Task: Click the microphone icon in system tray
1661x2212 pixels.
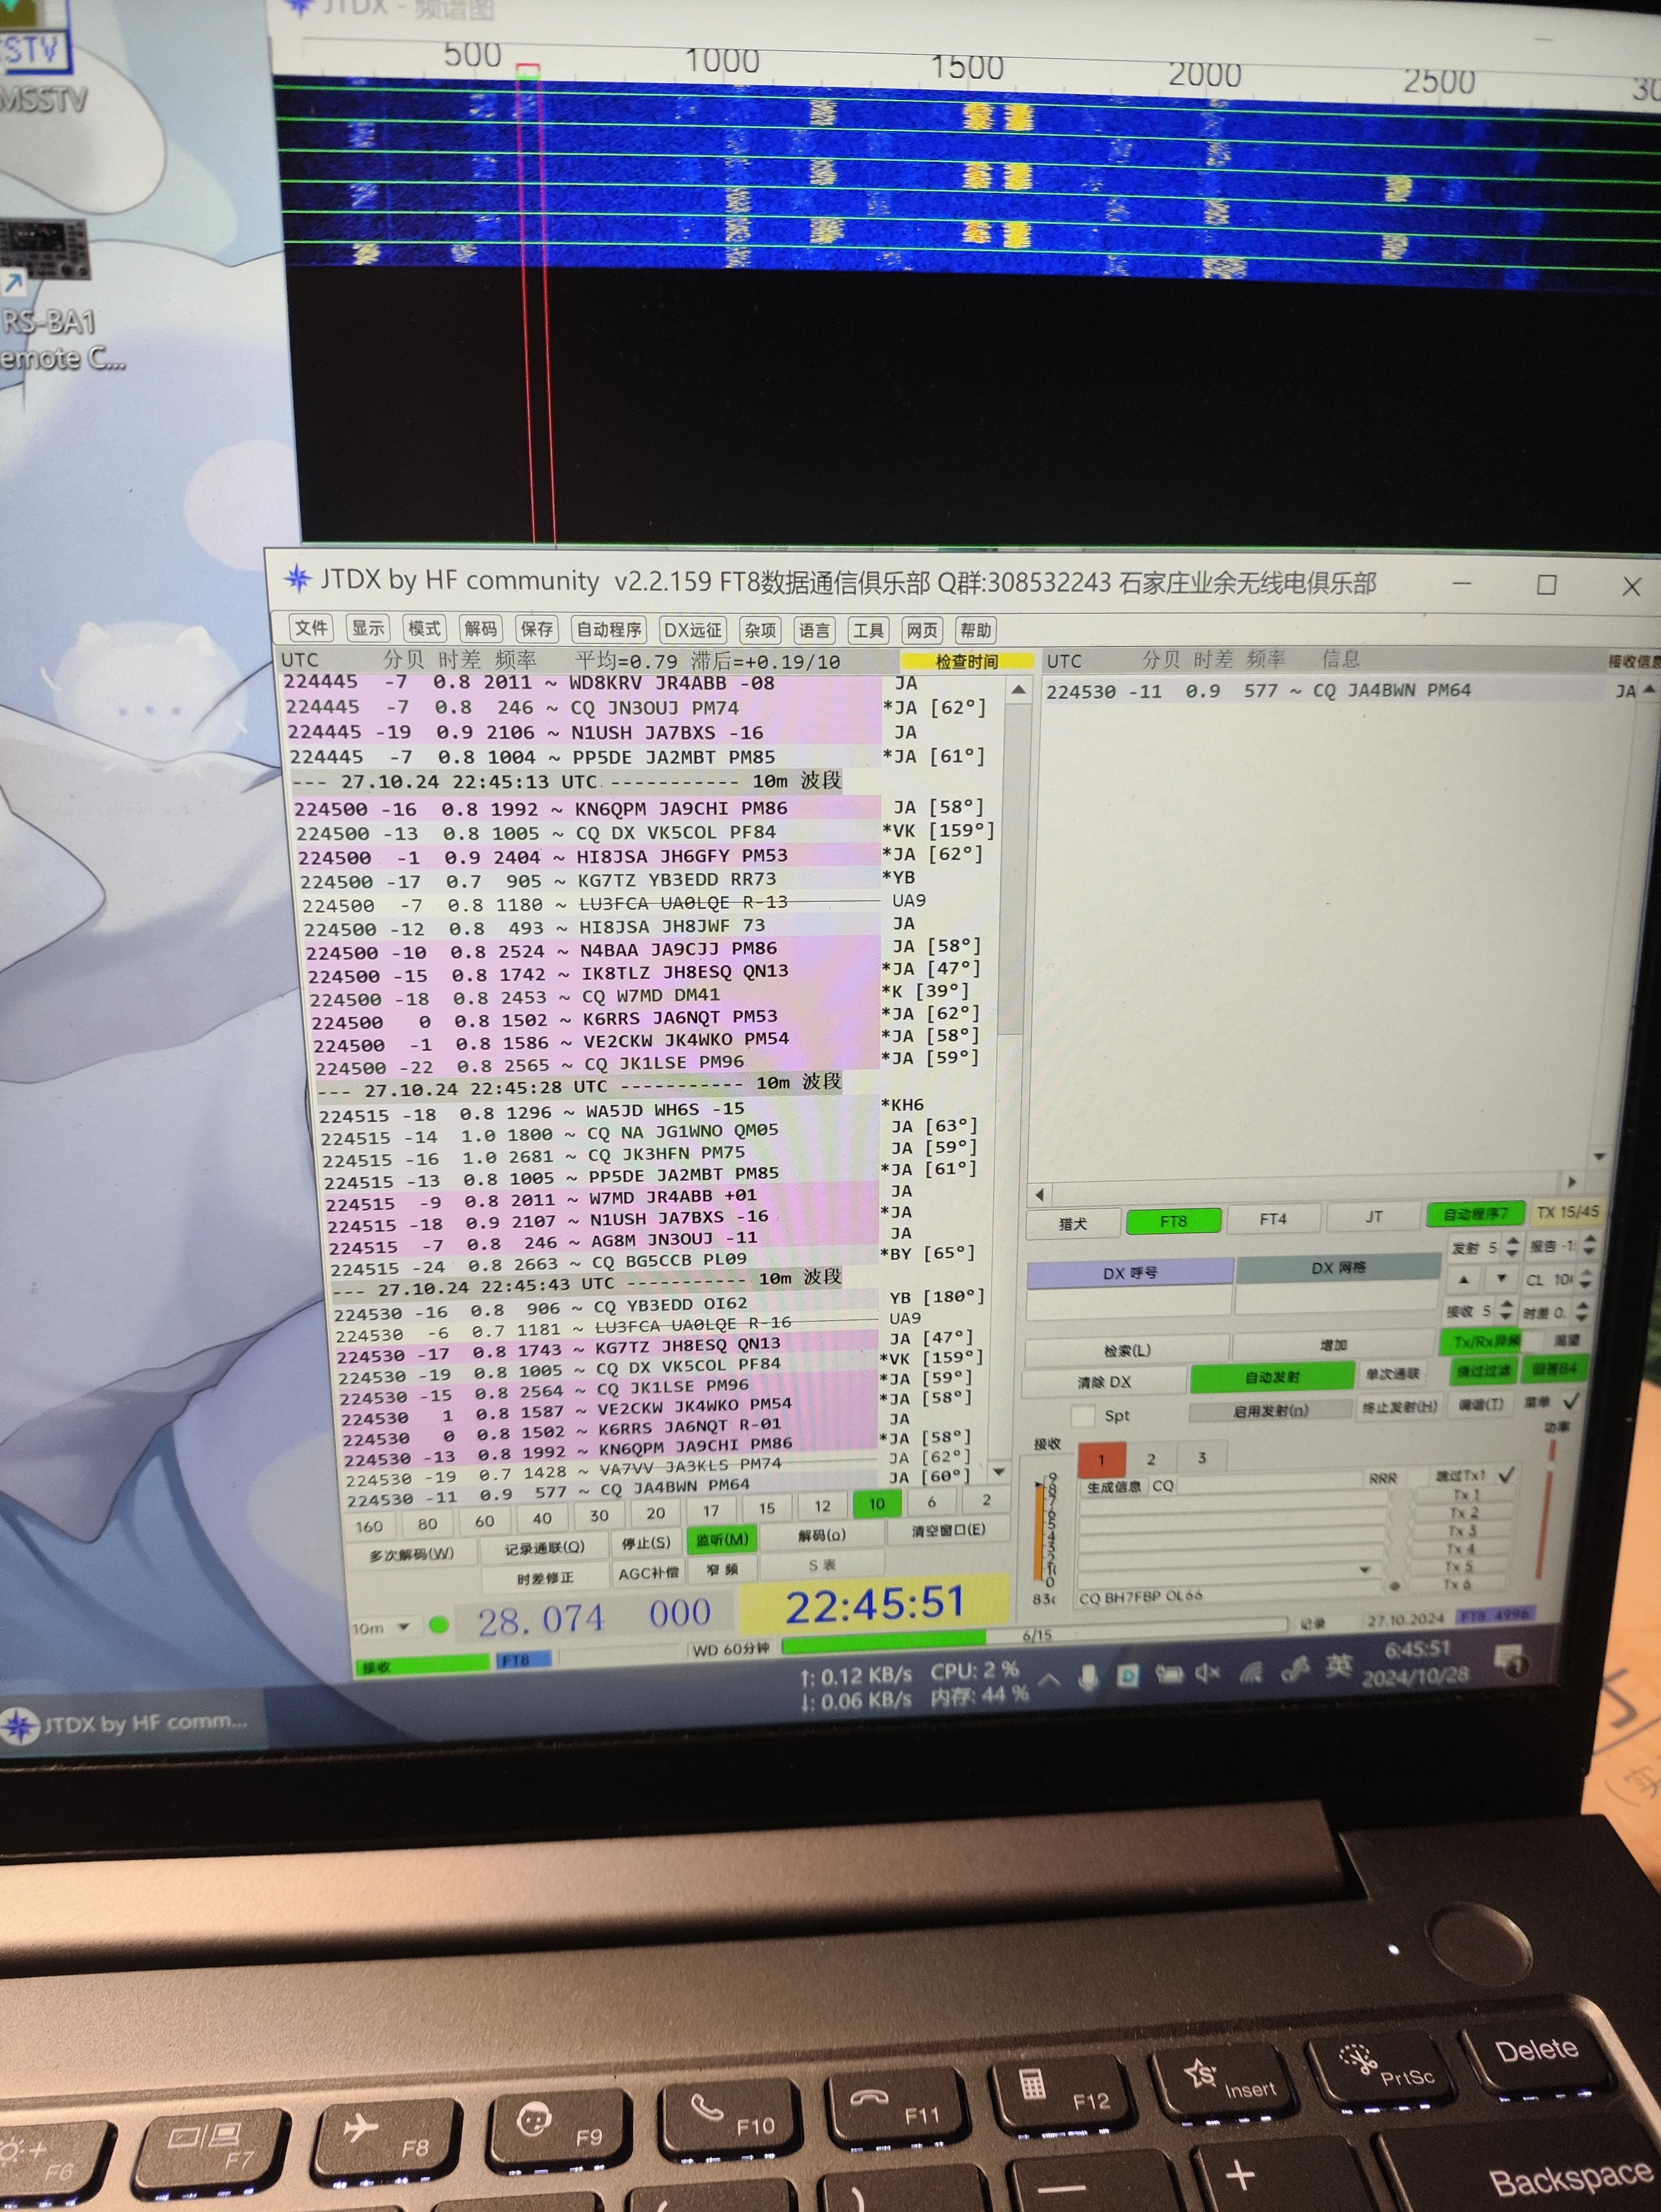Action: point(1088,1678)
